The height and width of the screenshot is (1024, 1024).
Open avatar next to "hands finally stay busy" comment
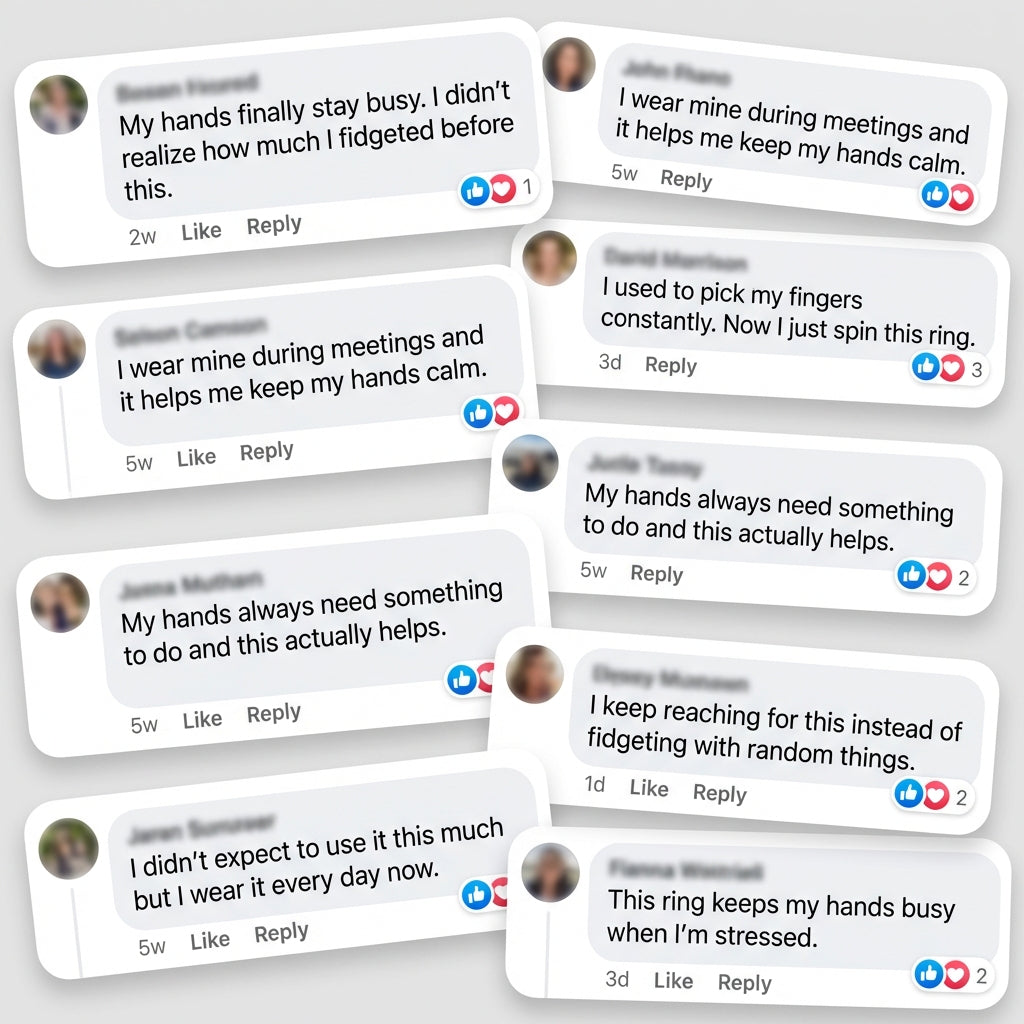pyautogui.click(x=58, y=104)
